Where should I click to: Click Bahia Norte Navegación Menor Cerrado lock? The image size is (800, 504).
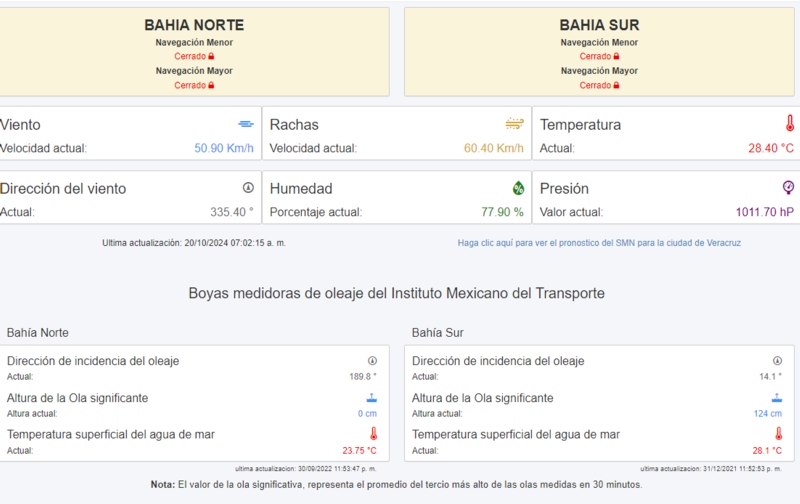click(x=211, y=56)
